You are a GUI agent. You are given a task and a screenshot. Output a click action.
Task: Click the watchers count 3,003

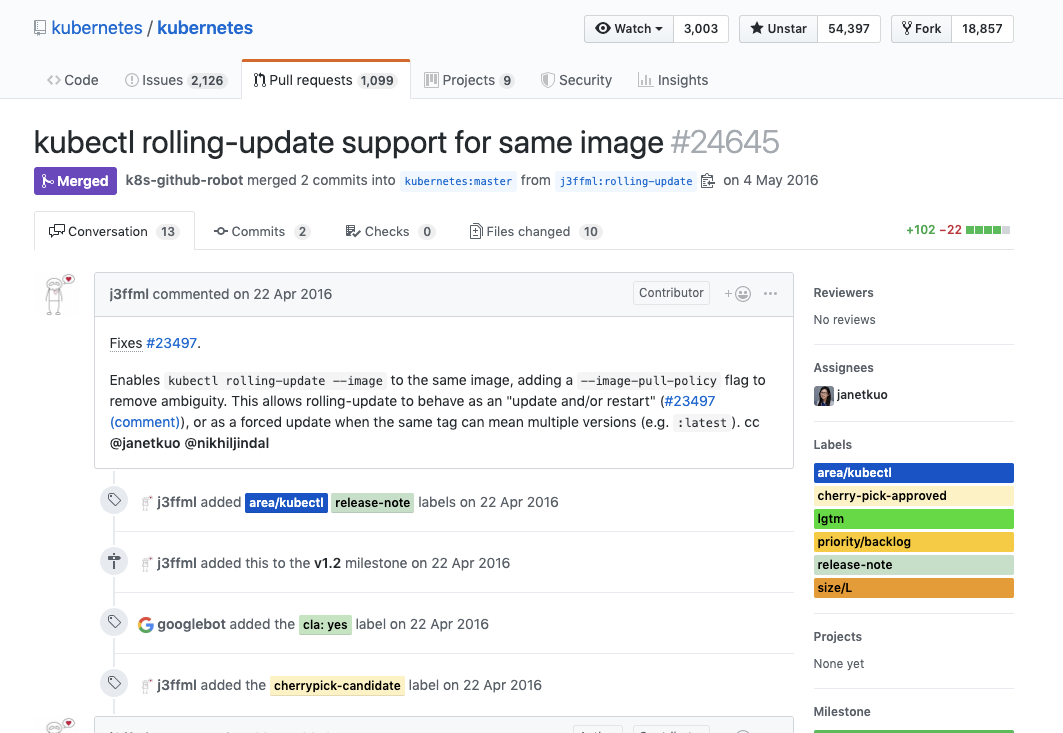[x=701, y=28]
